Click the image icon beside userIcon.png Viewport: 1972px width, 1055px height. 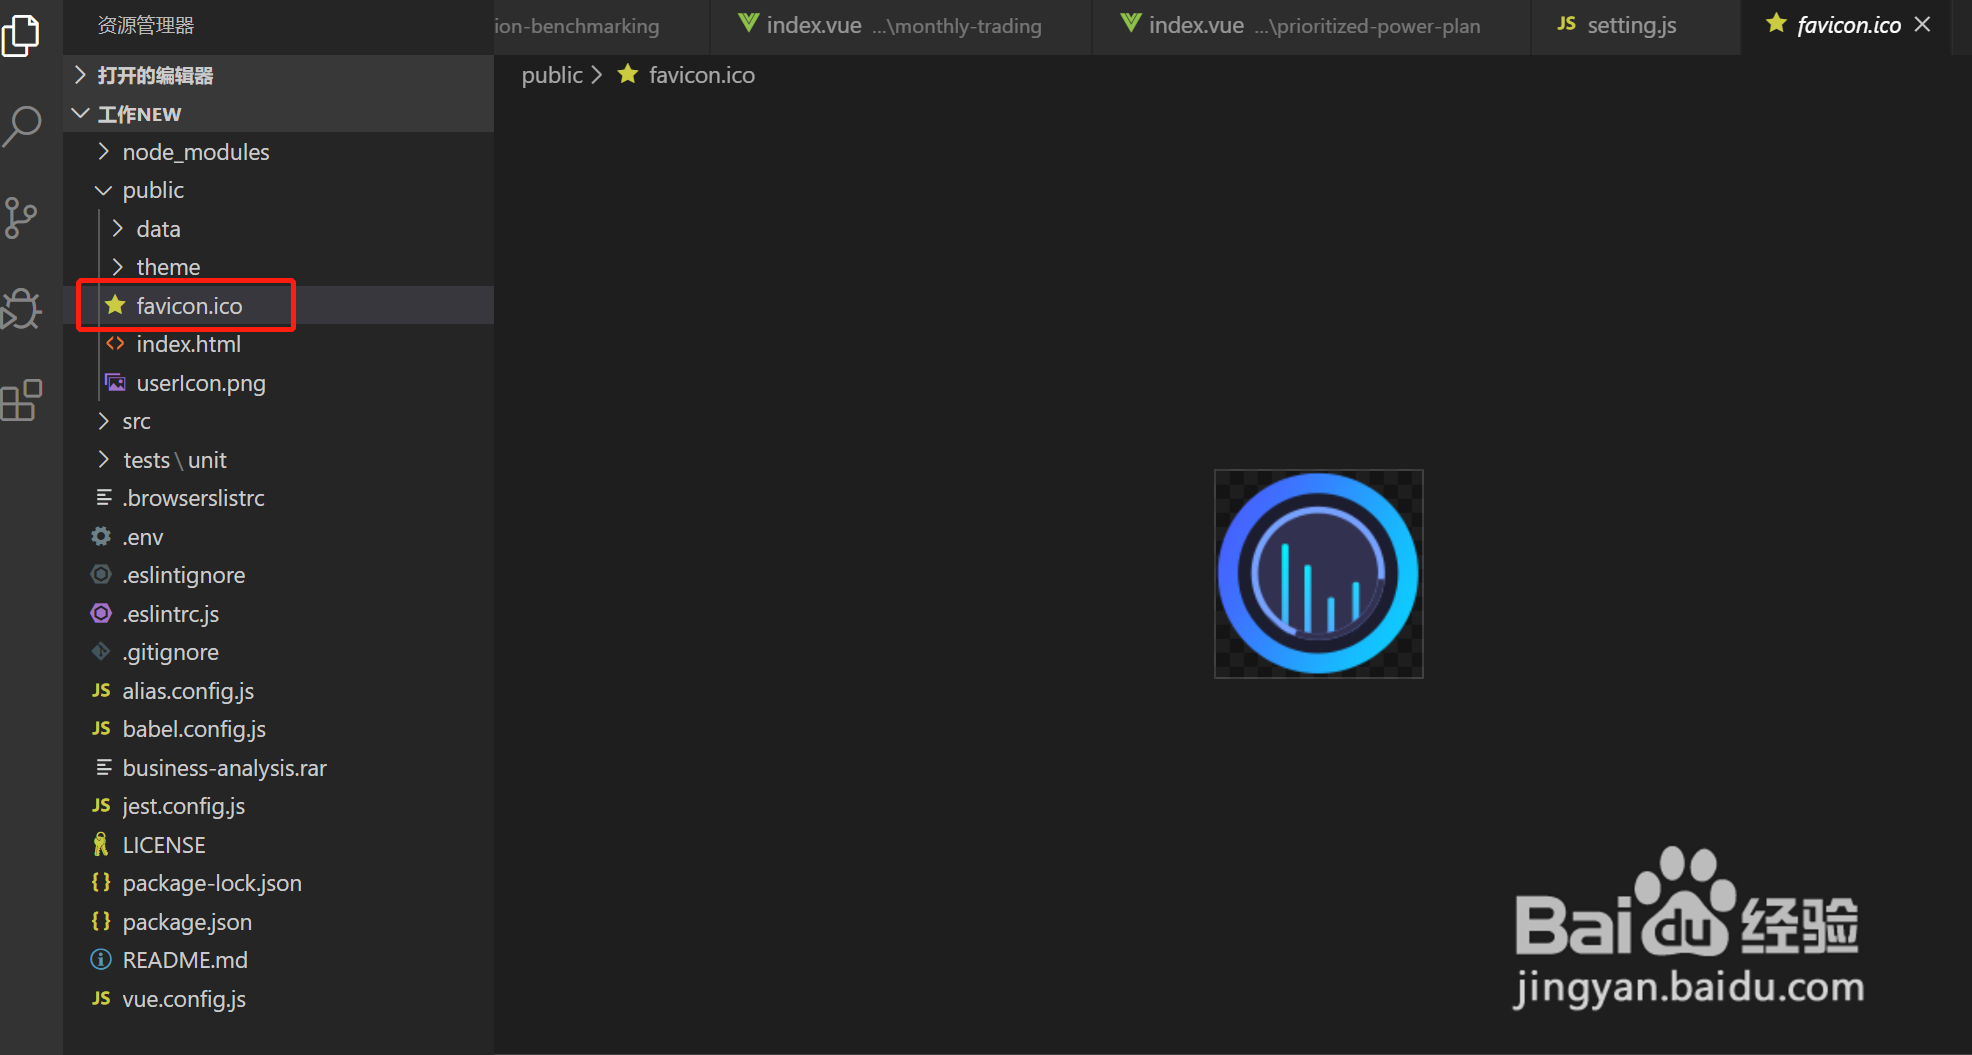click(x=116, y=383)
